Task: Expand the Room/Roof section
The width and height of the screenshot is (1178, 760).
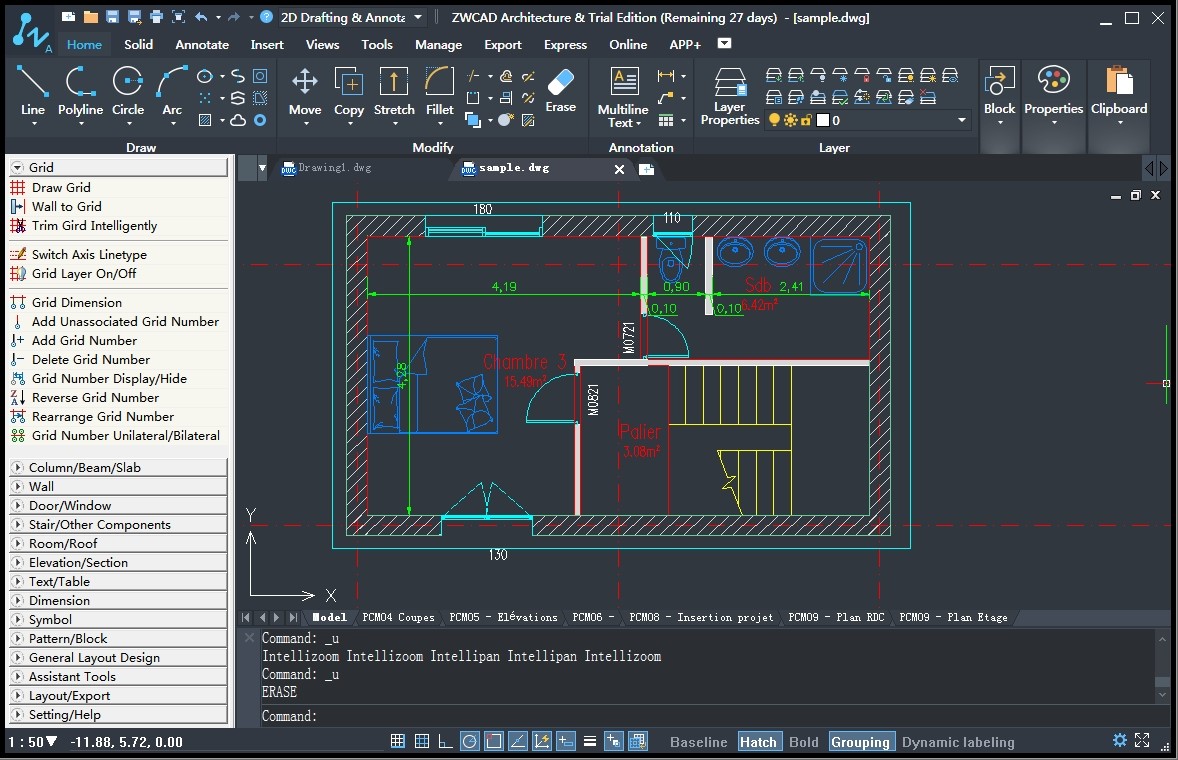Action: click(x=117, y=543)
